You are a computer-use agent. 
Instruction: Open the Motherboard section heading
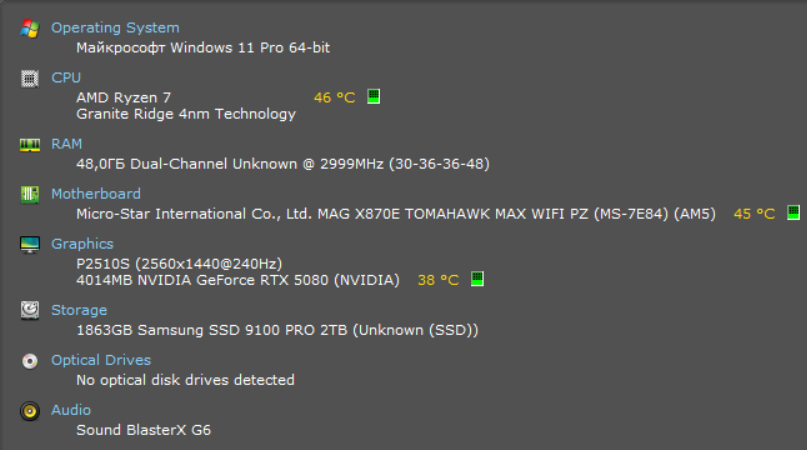click(96, 194)
